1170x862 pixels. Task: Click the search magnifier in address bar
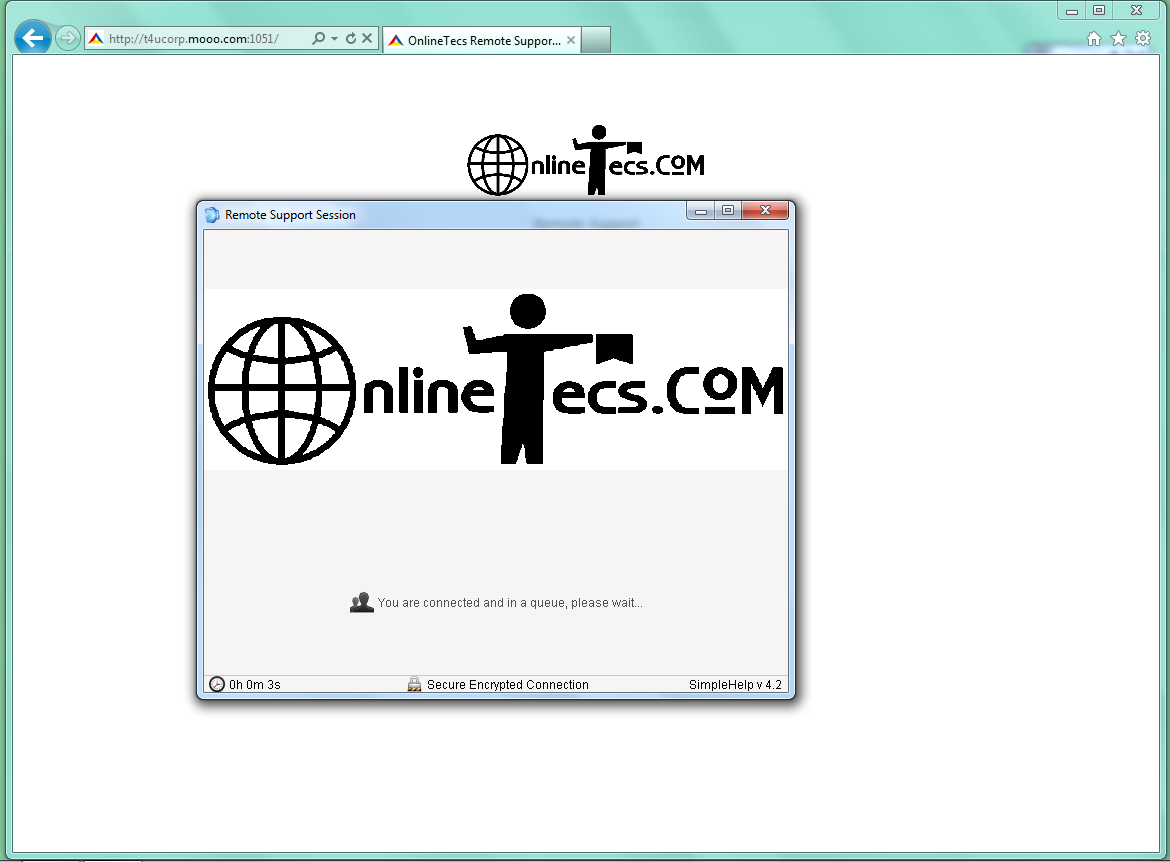(x=319, y=38)
